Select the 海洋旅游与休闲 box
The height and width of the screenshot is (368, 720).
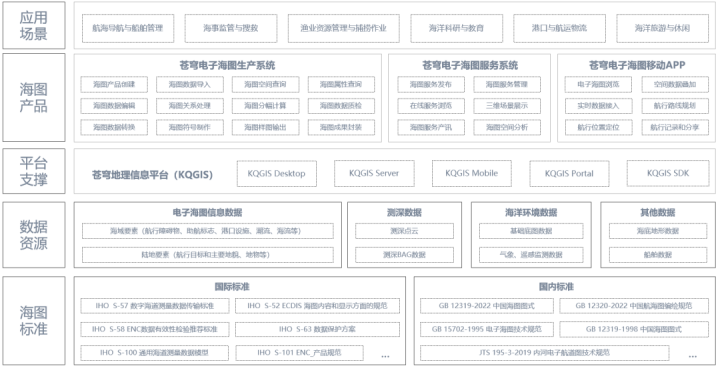(662, 28)
